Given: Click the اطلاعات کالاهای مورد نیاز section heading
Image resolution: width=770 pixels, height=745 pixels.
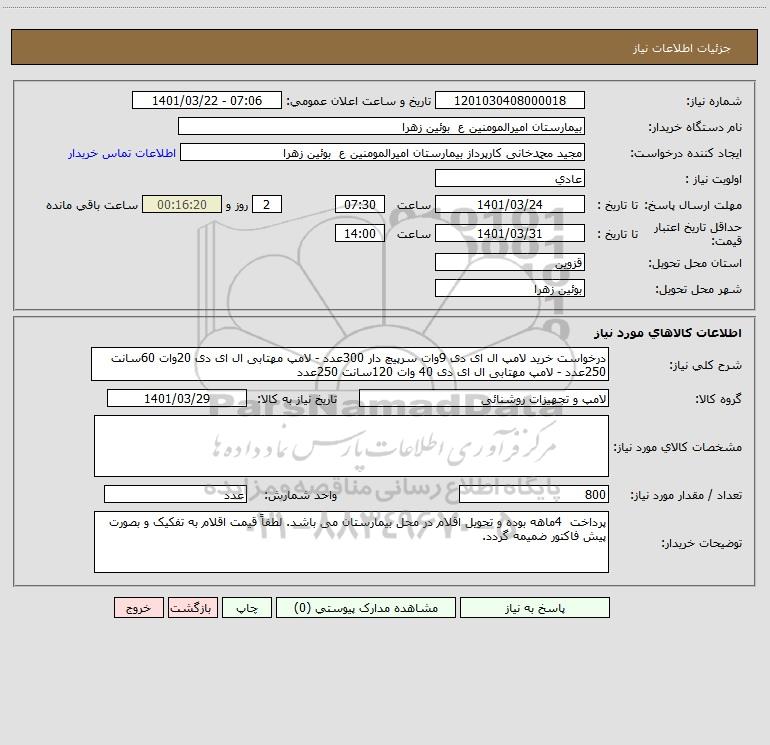Looking at the screenshot, I should (668, 333).
